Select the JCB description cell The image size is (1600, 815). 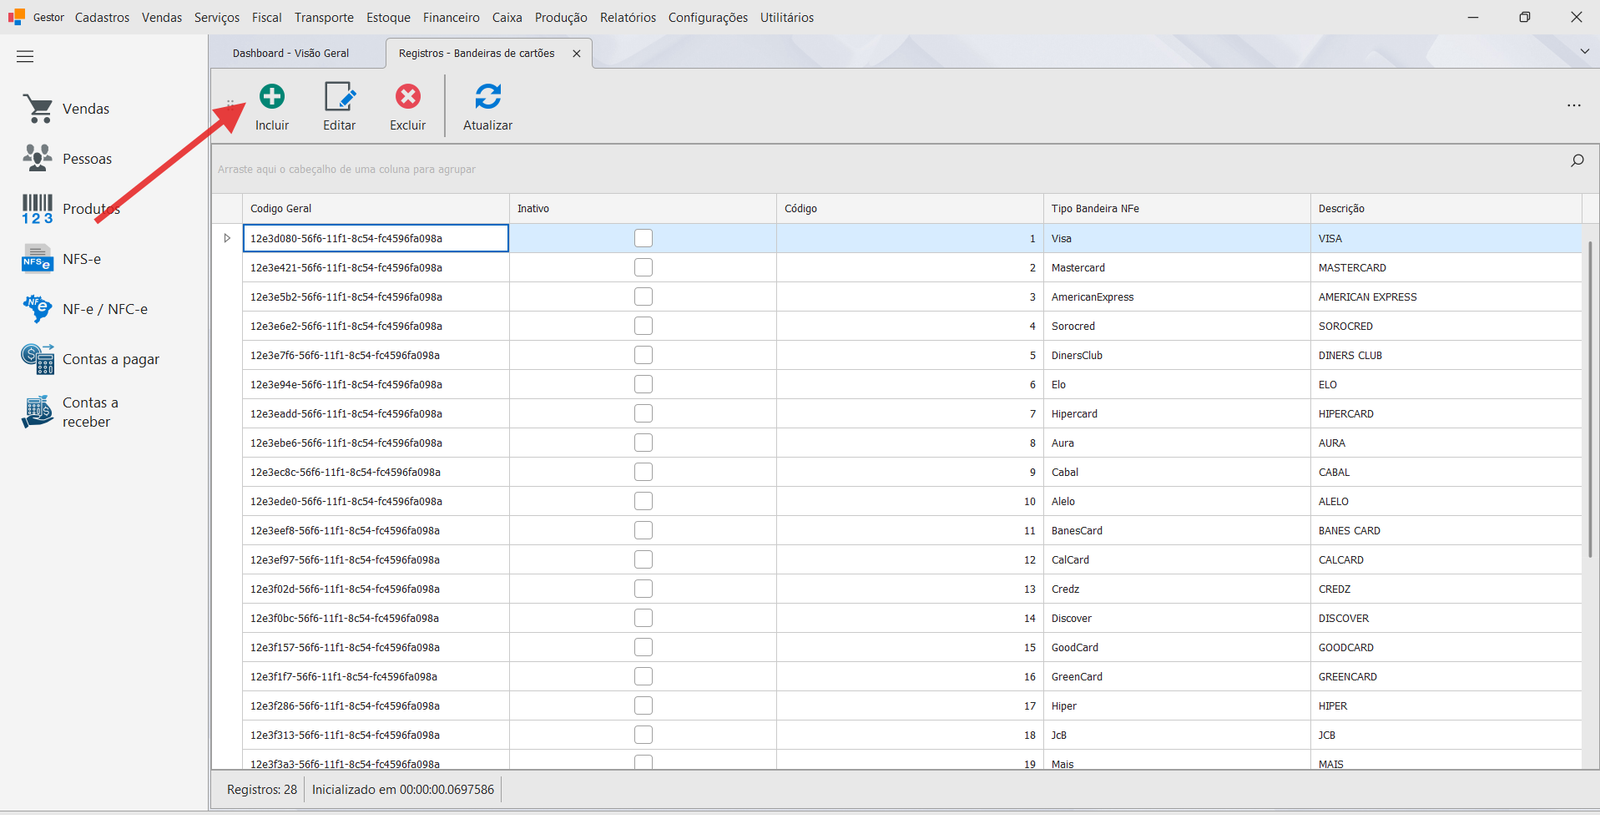1446,735
